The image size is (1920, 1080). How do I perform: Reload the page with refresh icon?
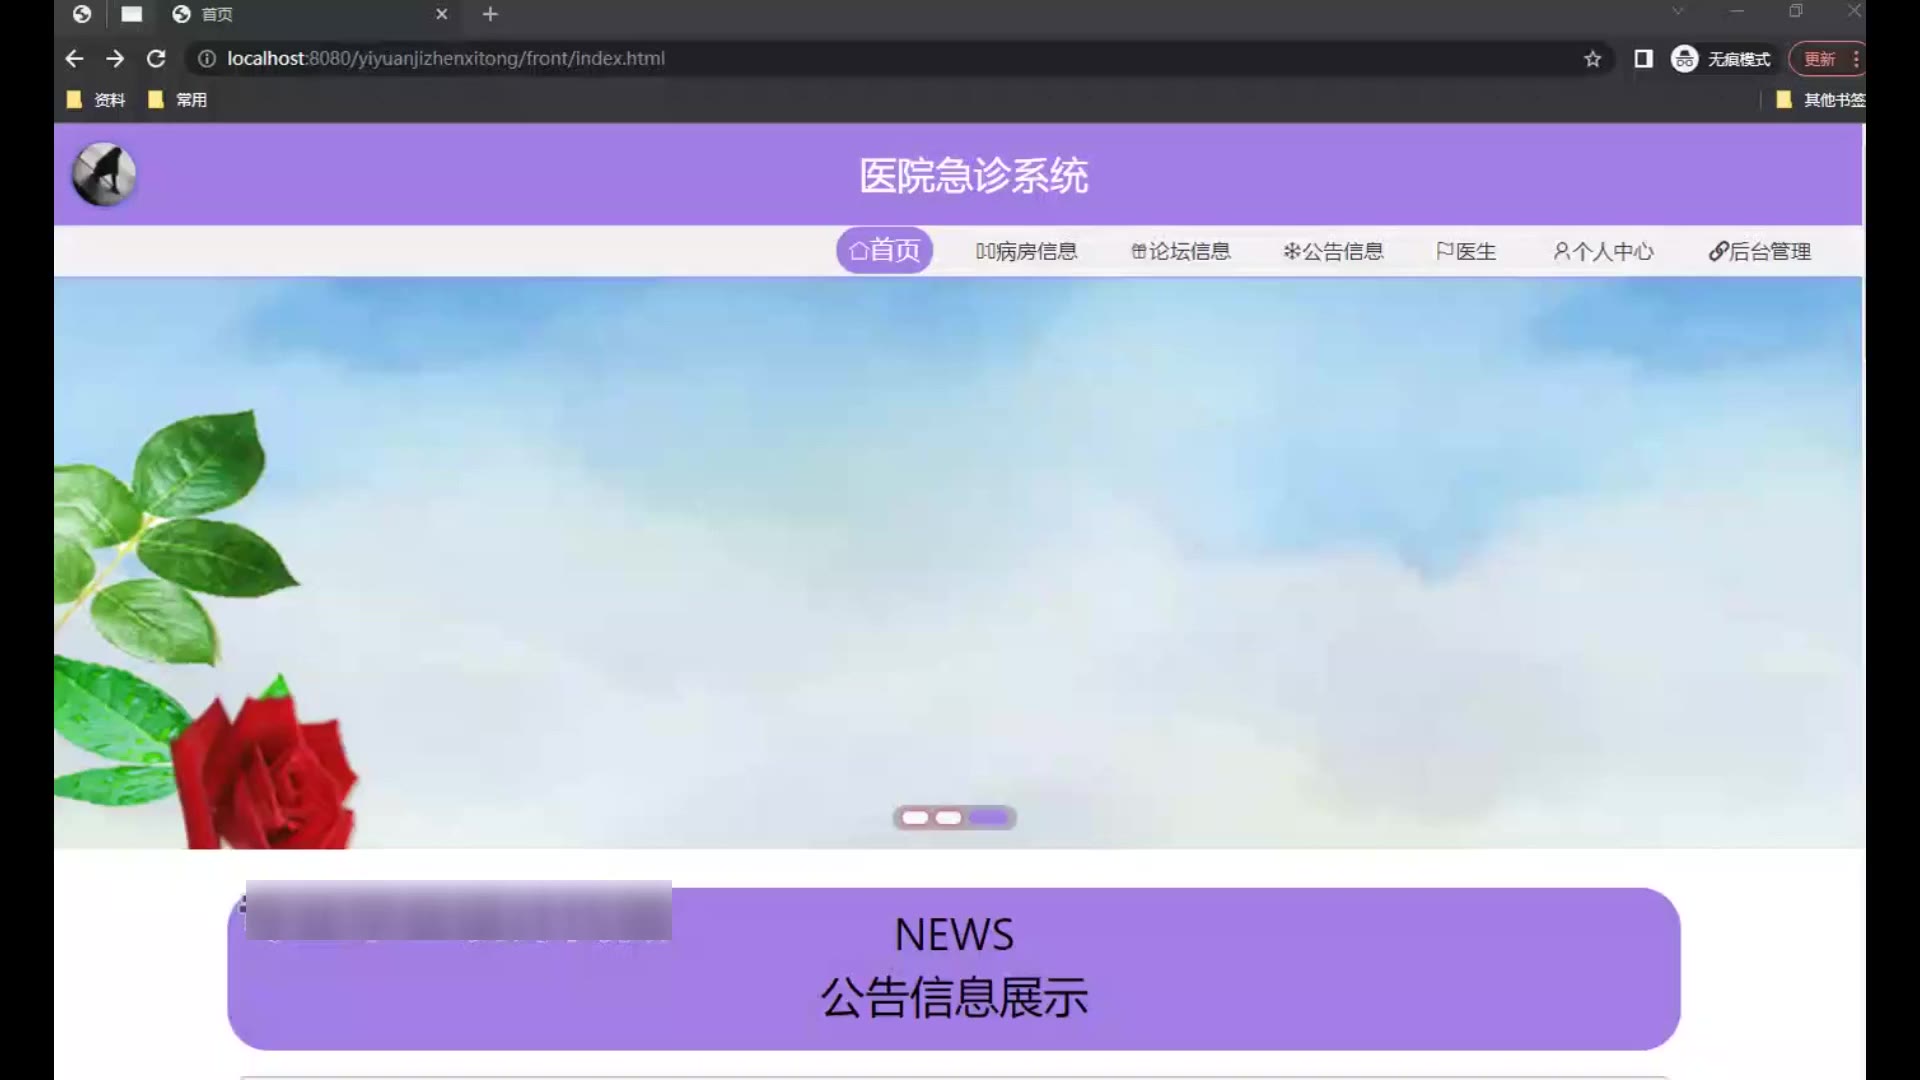(156, 59)
